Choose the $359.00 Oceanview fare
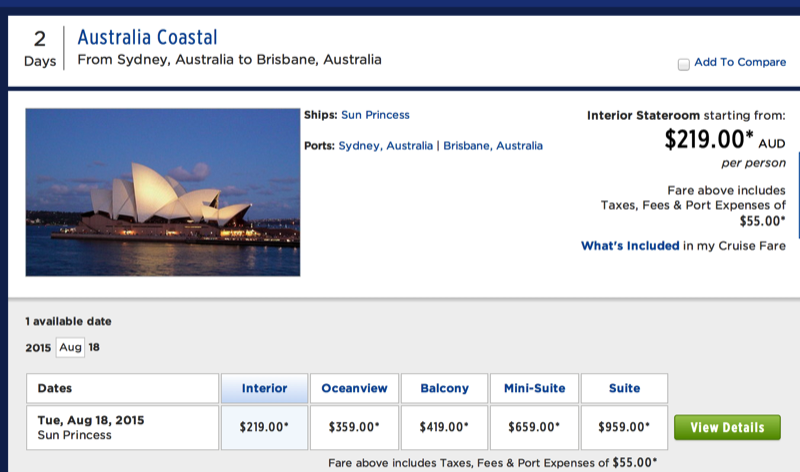Screen dimensions: 800x472 pos(354,427)
